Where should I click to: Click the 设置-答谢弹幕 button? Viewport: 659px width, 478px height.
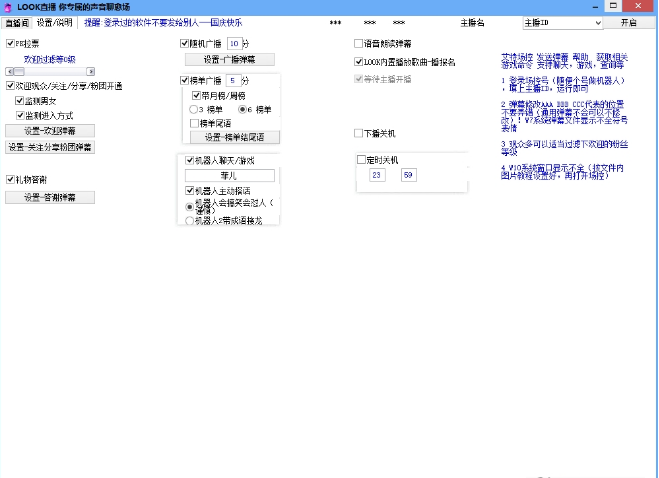[50, 197]
